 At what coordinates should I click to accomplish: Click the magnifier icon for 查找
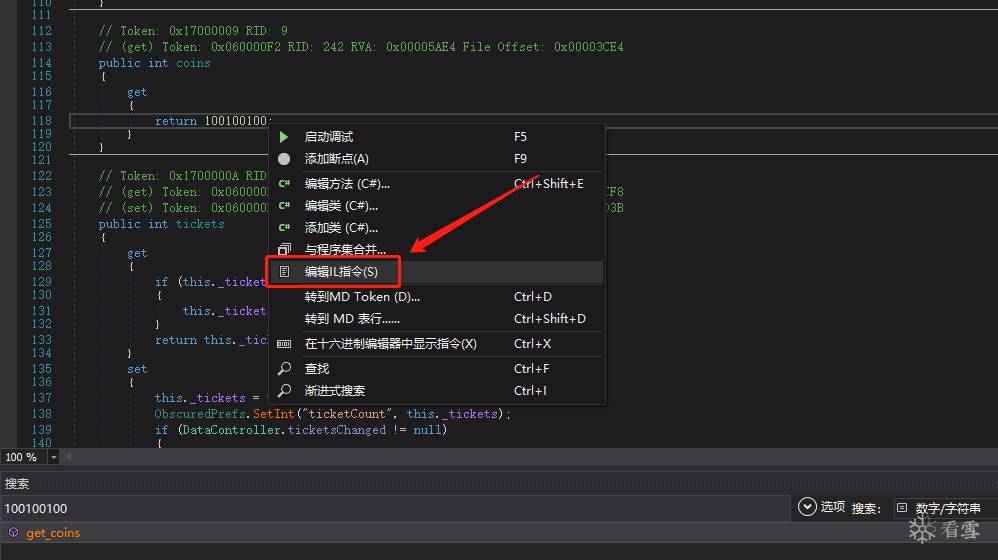284,369
